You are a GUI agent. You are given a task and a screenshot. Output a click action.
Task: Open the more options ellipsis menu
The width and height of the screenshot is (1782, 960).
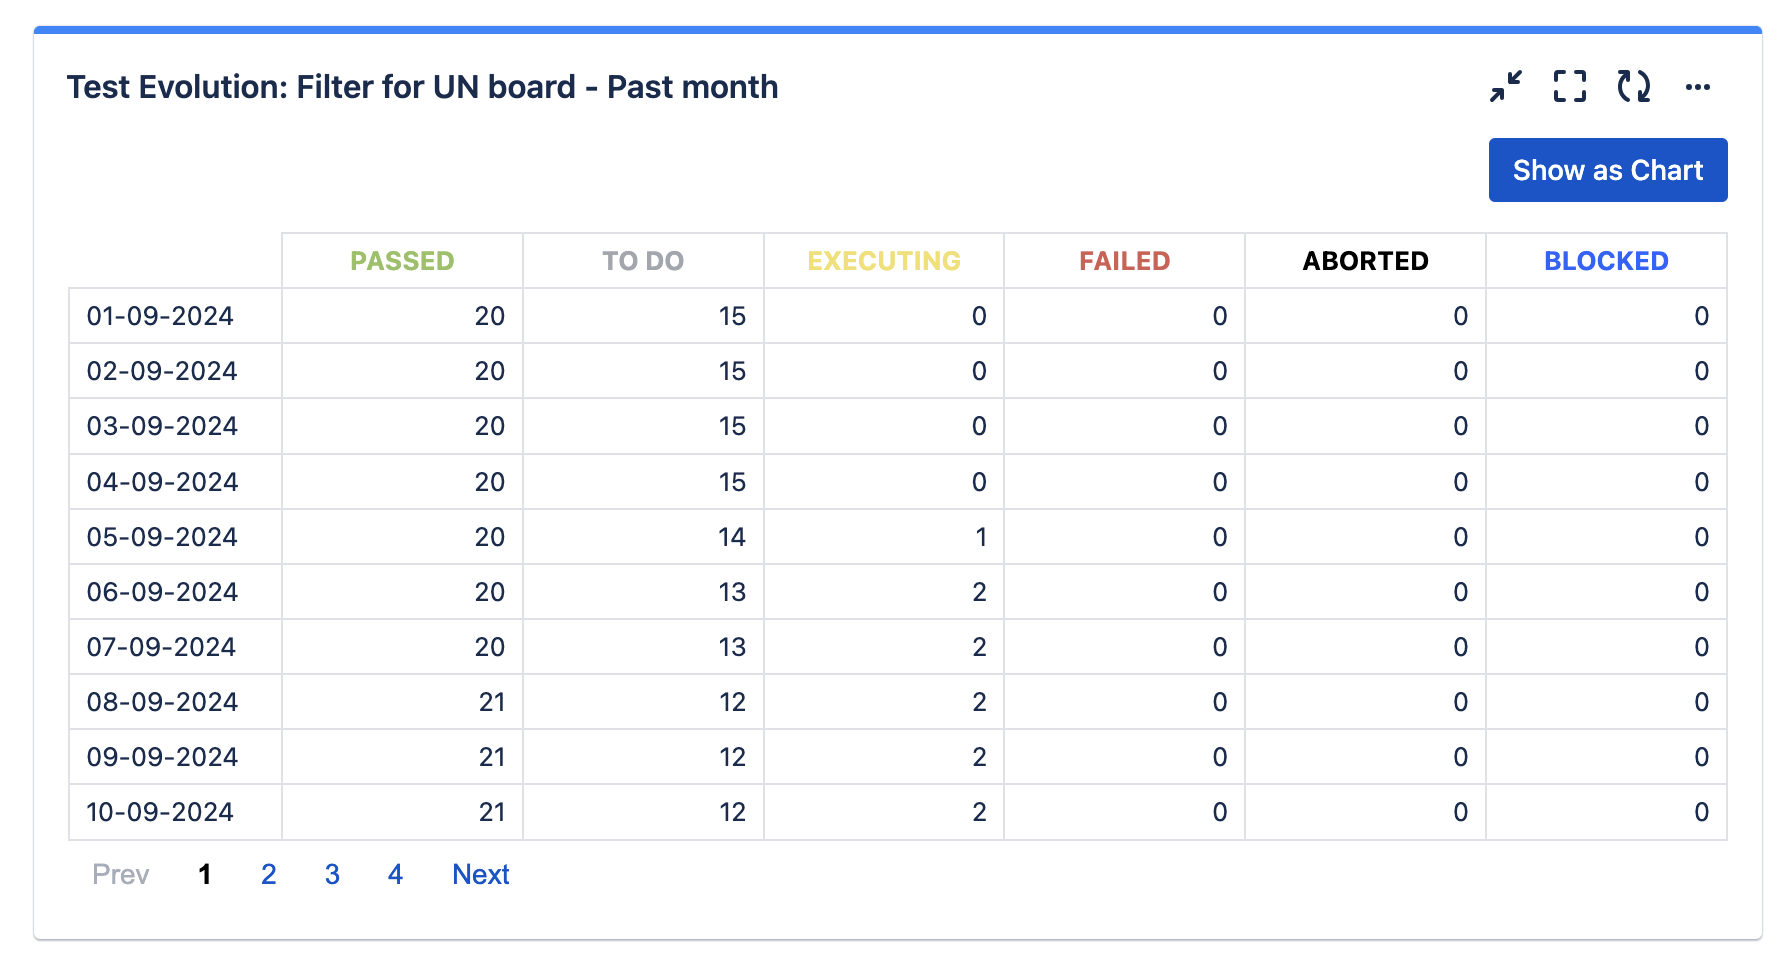(x=1698, y=87)
